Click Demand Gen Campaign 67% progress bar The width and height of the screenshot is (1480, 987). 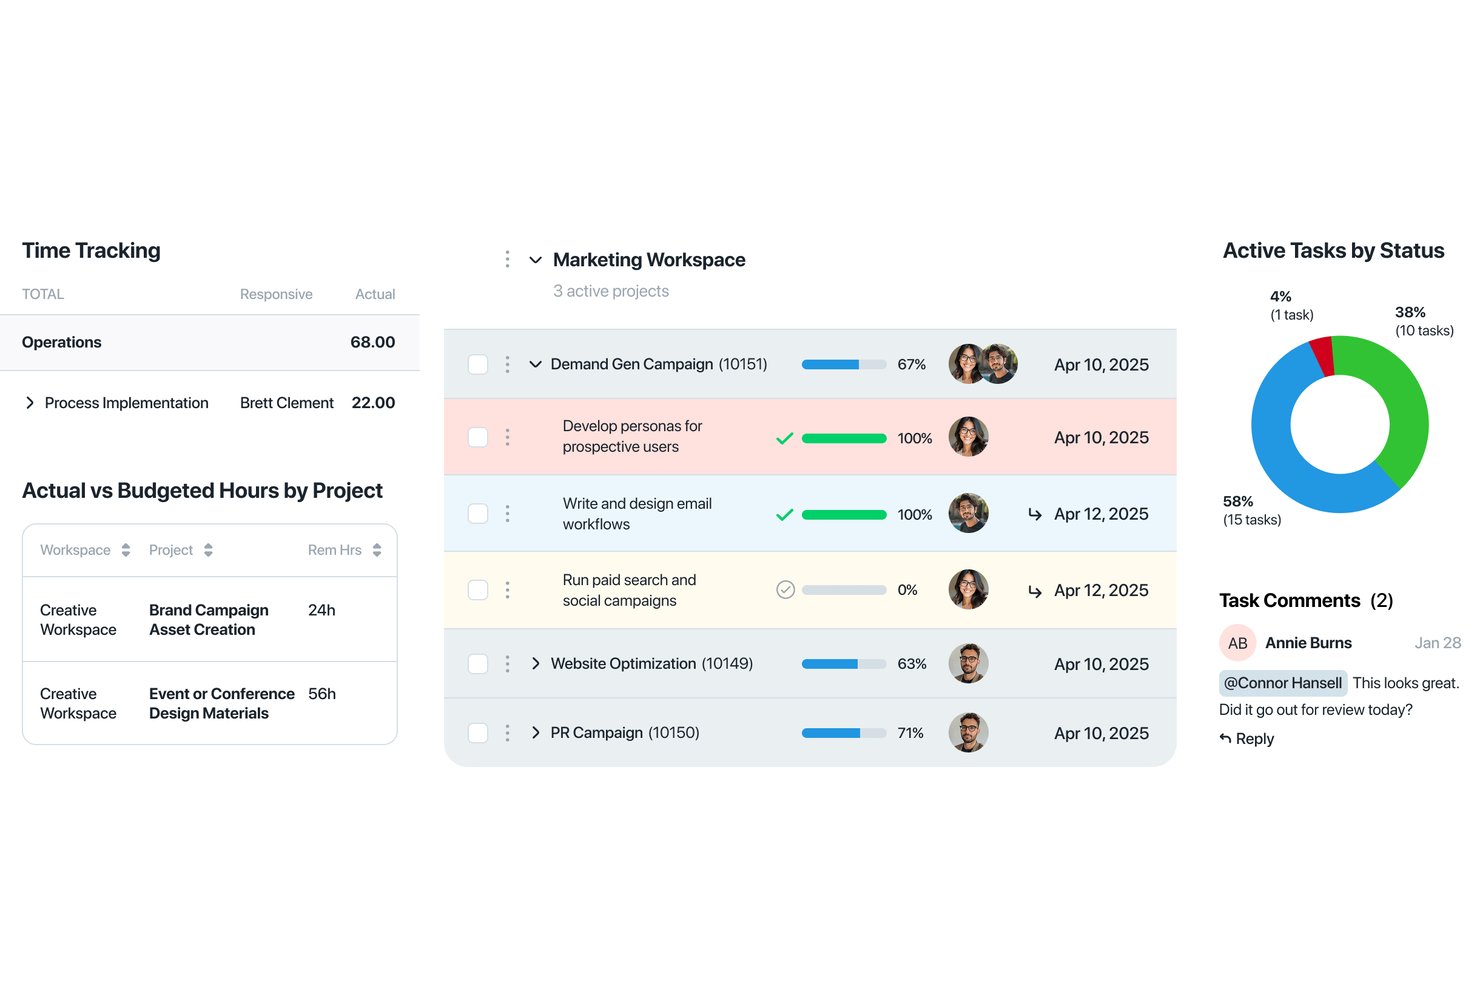844,365
